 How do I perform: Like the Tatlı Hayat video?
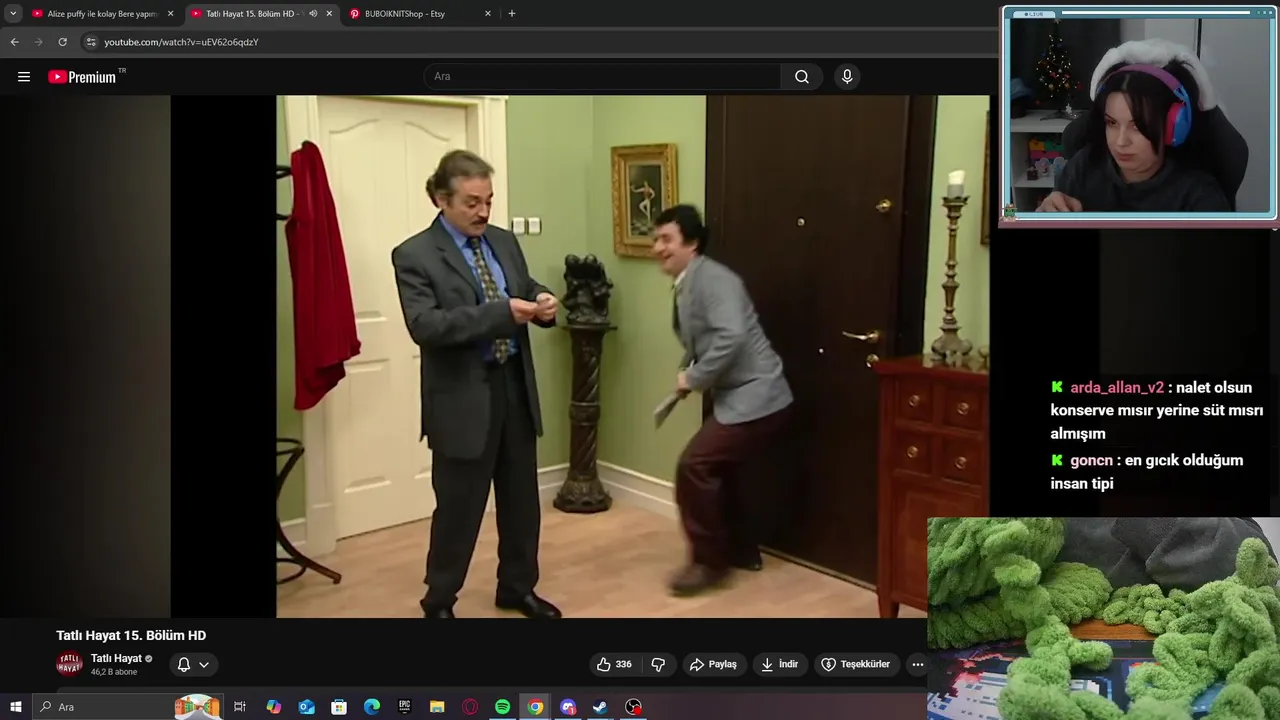tap(614, 664)
